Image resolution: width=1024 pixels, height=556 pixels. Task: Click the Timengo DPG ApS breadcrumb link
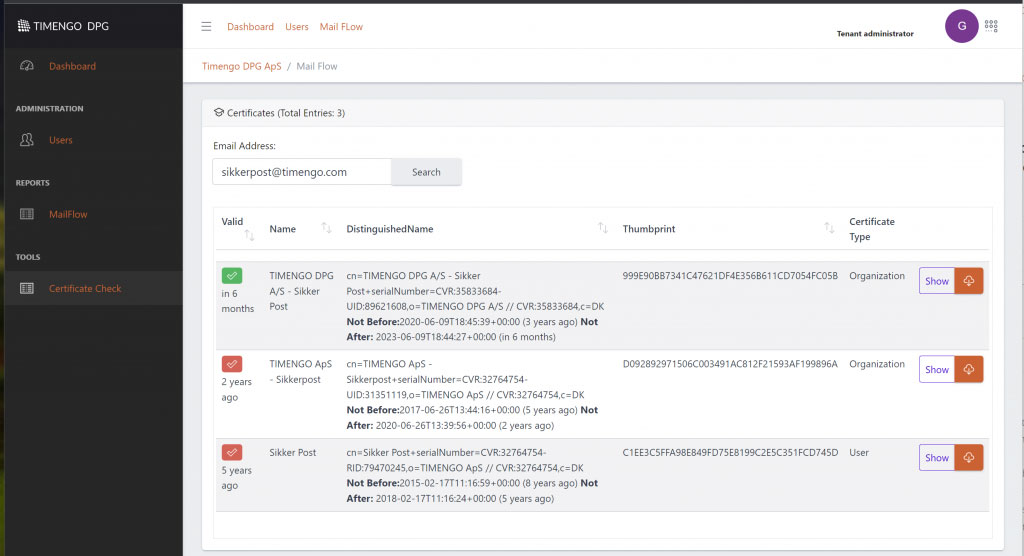pyautogui.click(x=241, y=66)
